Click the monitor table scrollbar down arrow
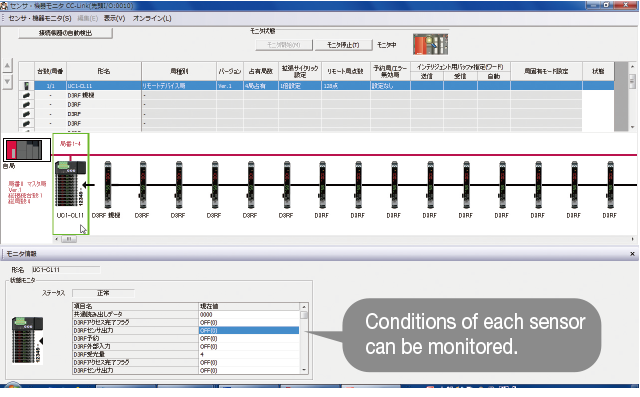 304,370
